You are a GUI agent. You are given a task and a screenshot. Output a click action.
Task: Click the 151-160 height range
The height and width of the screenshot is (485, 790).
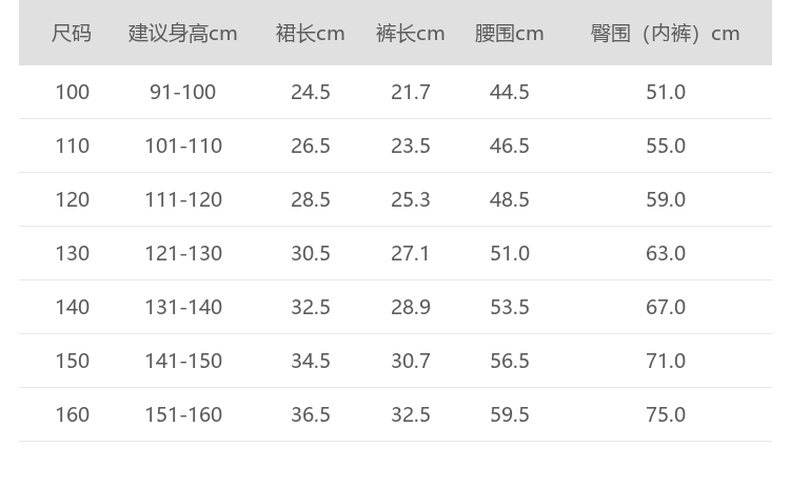tap(183, 415)
